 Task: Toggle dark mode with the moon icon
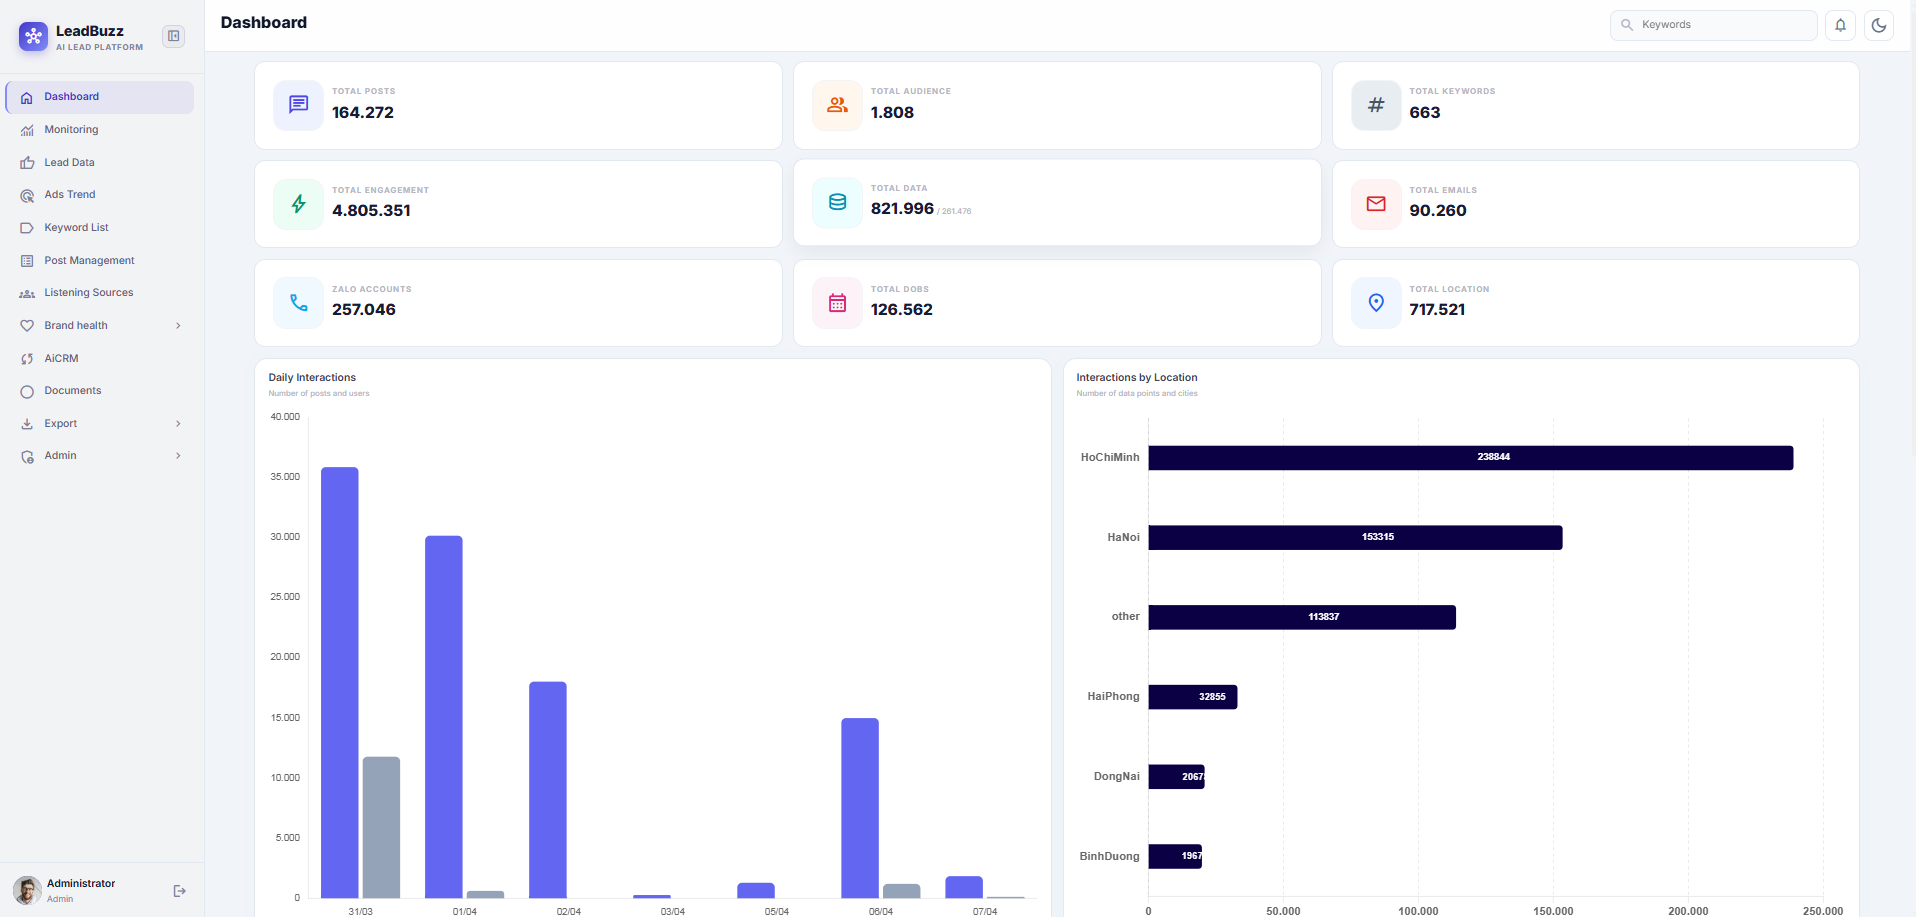[1880, 25]
